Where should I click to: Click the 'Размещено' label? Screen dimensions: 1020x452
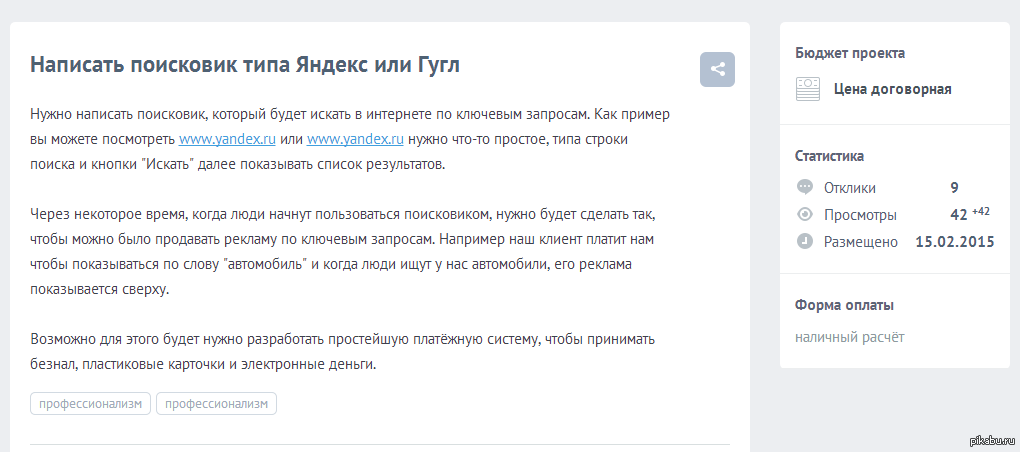pos(861,242)
